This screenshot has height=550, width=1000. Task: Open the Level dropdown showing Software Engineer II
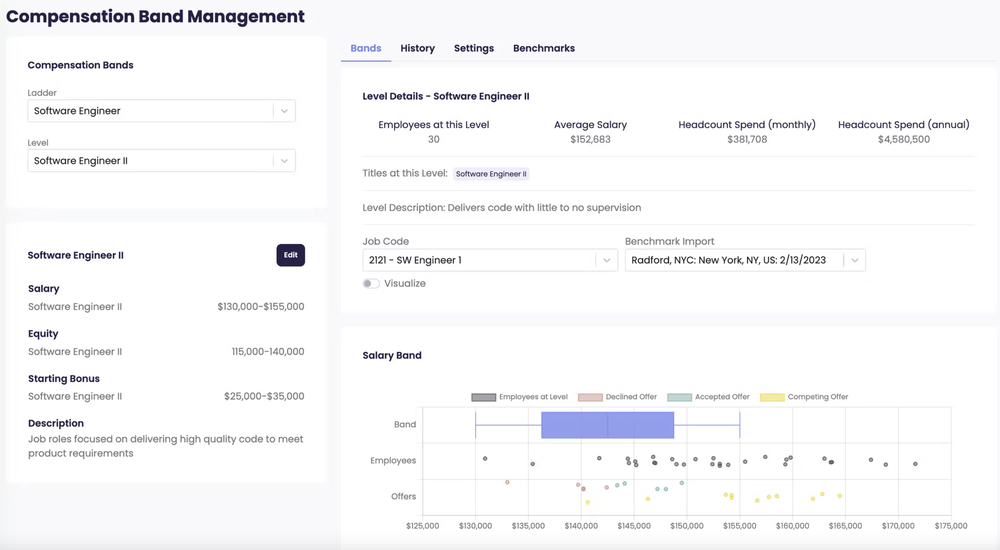161,161
